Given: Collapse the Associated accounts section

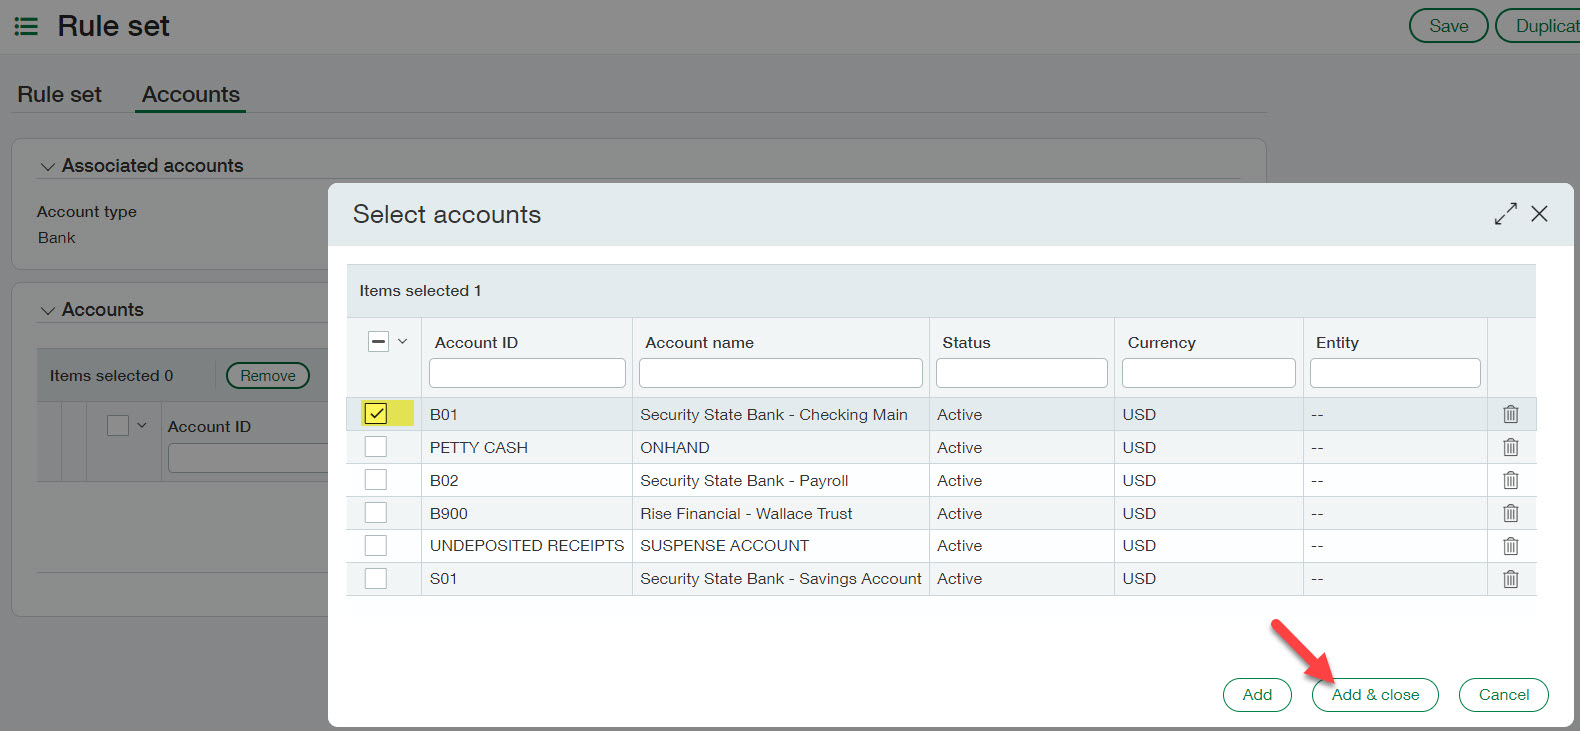Looking at the screenshot, I should click(47, 167).
